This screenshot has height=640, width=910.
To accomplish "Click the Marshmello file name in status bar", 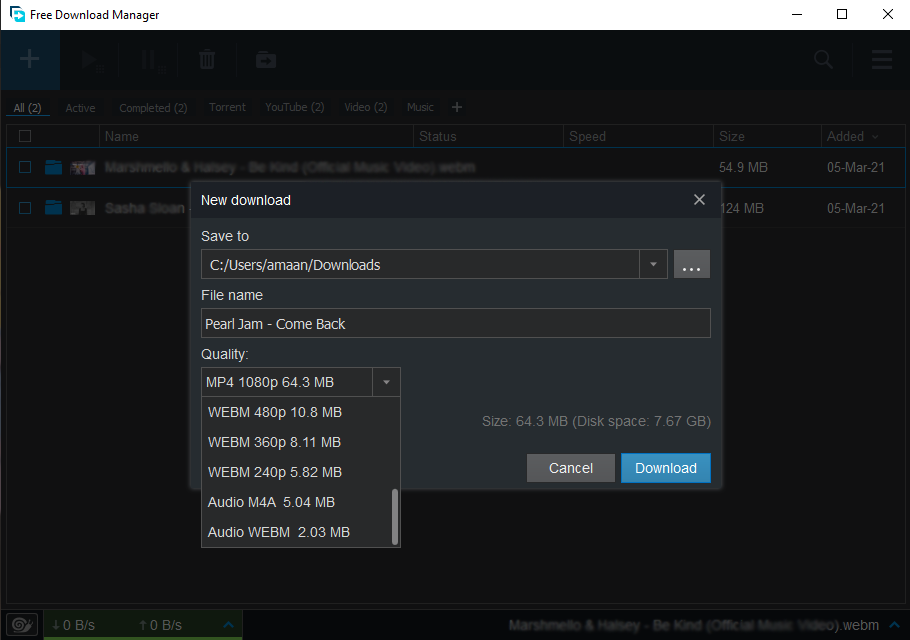I will tap(694, 625).
